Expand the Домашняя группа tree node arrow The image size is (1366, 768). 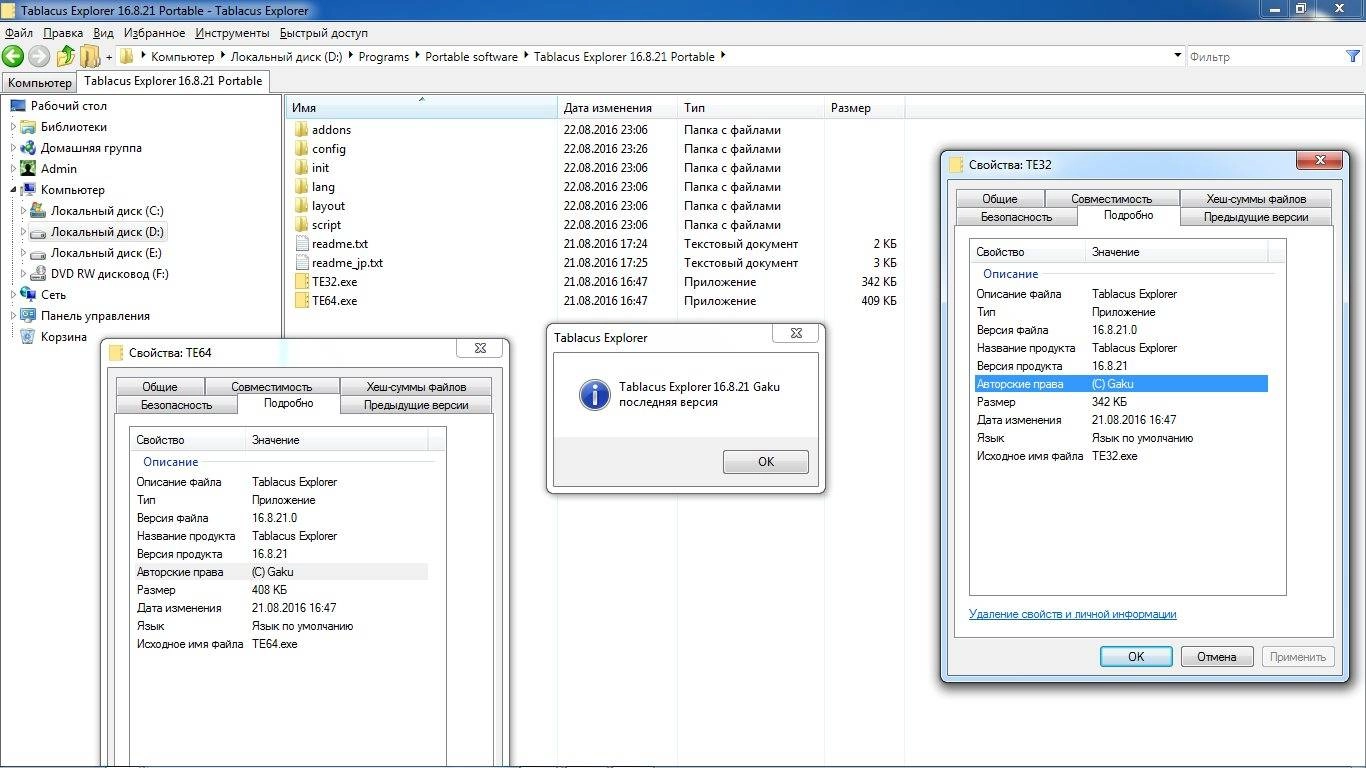pyautogui.click(x=14, y=148)
